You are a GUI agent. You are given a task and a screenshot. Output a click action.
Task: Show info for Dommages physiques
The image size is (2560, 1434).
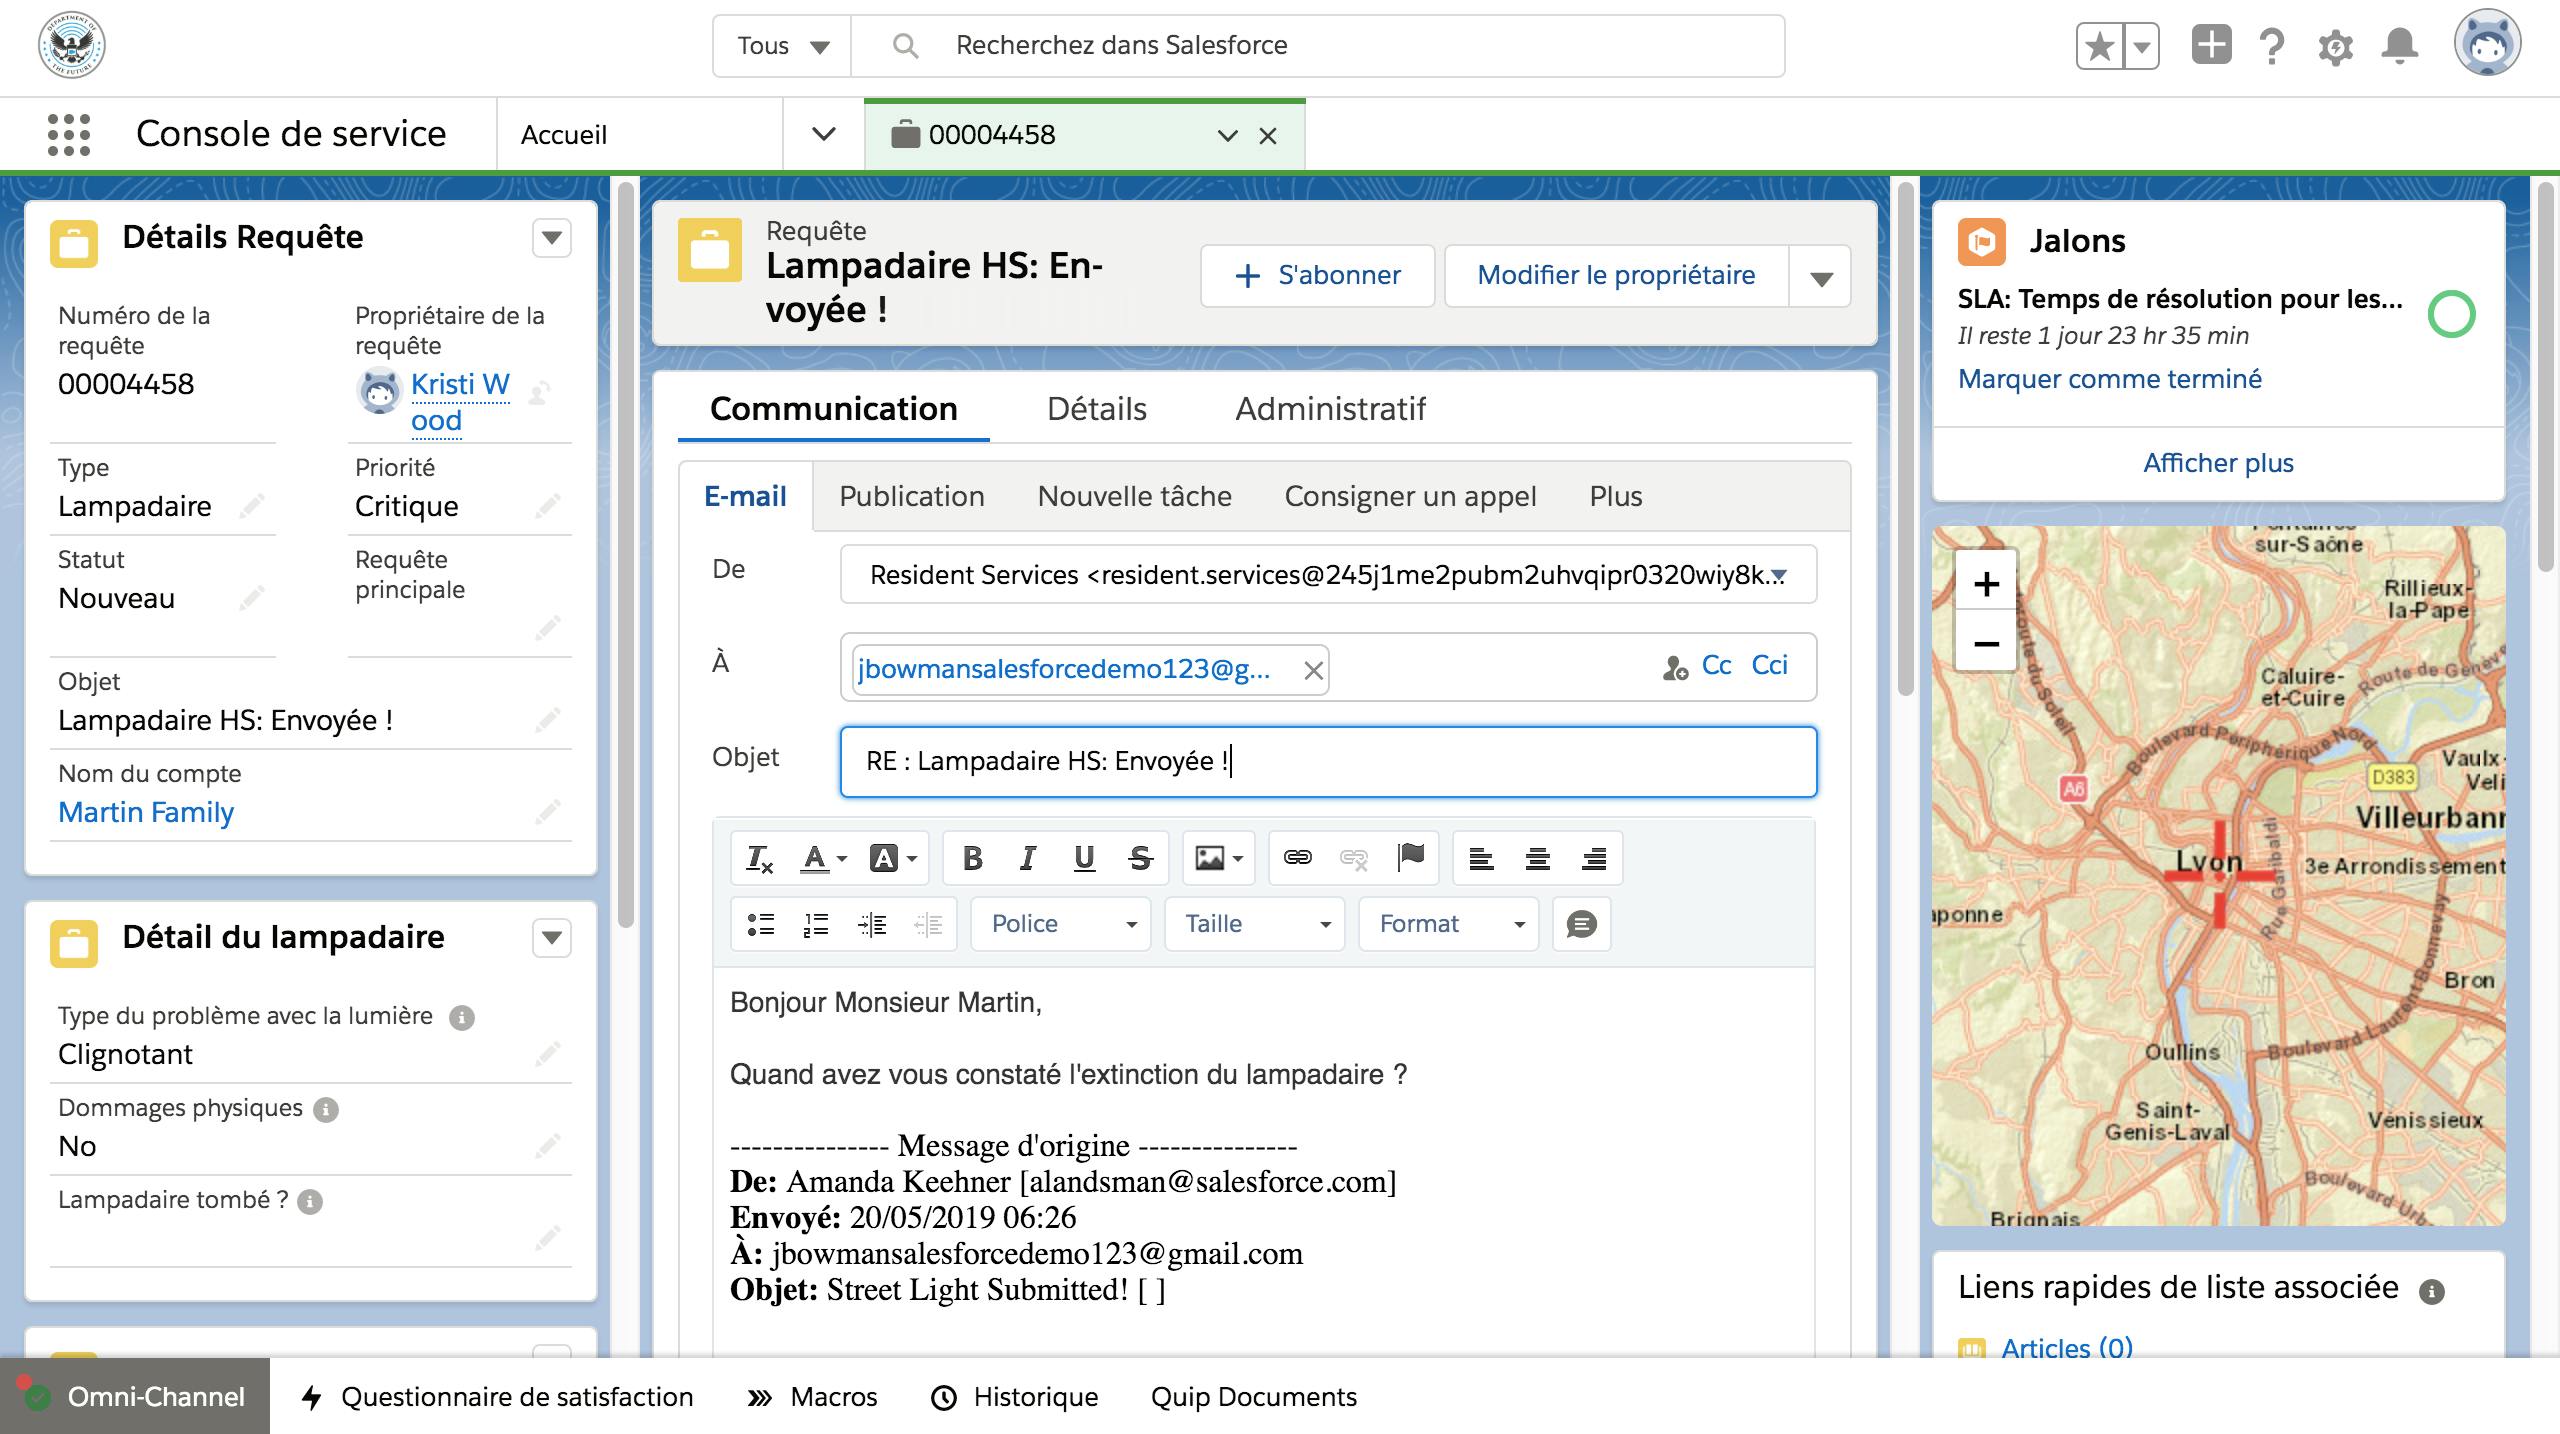[326, 1109]
